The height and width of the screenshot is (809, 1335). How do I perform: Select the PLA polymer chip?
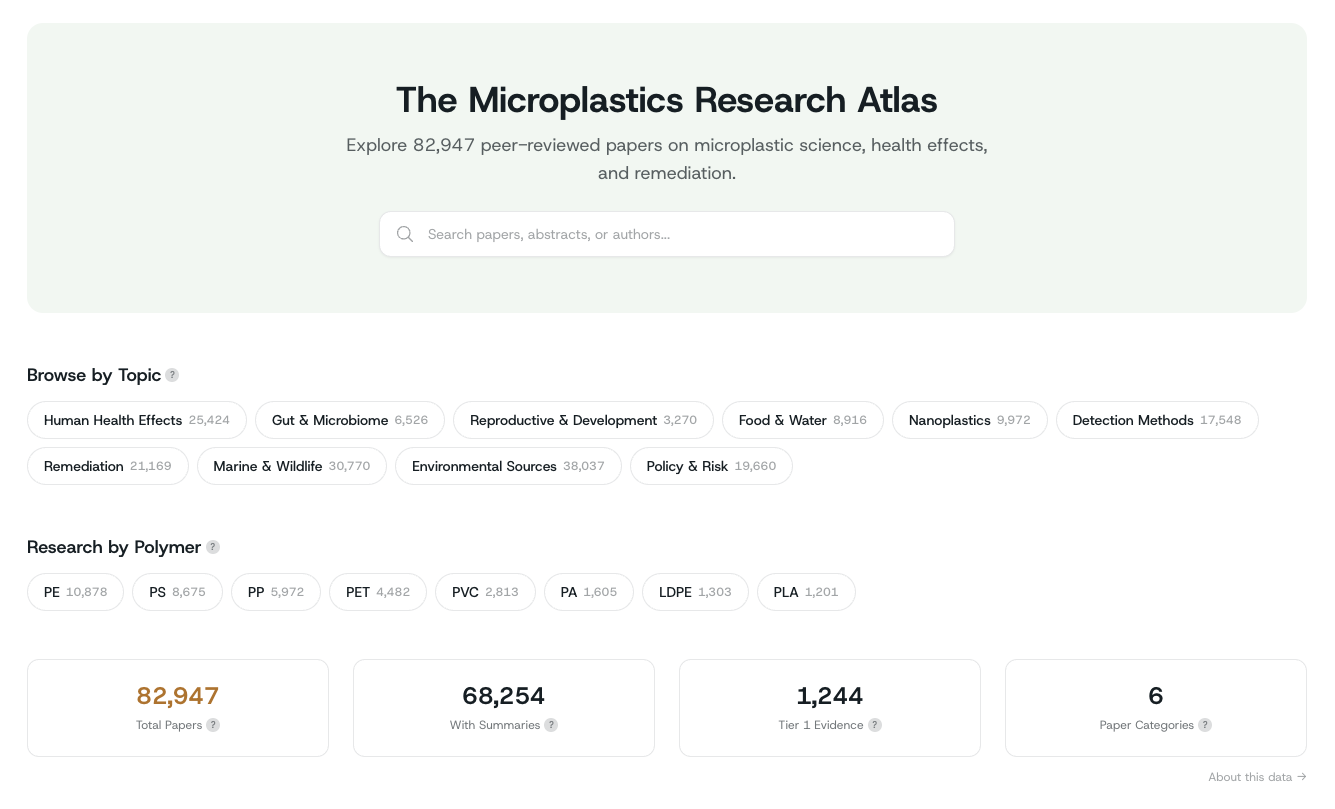(805, 592)
